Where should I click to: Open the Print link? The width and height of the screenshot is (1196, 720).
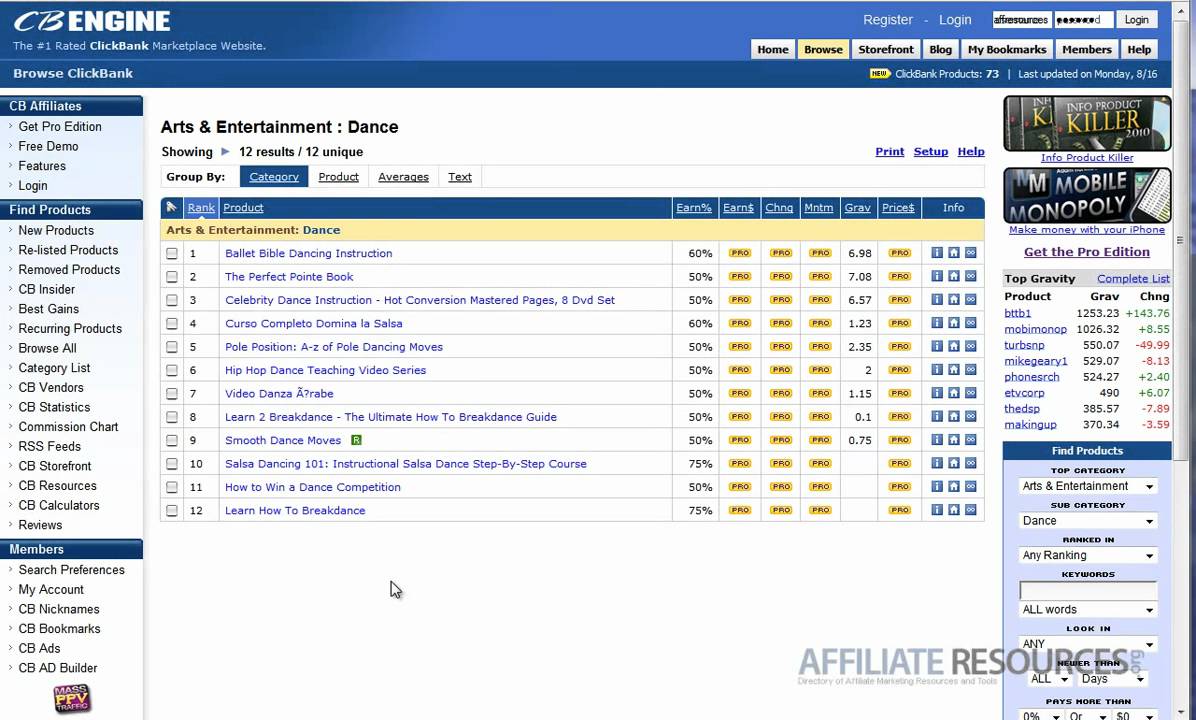coord(889,152)
